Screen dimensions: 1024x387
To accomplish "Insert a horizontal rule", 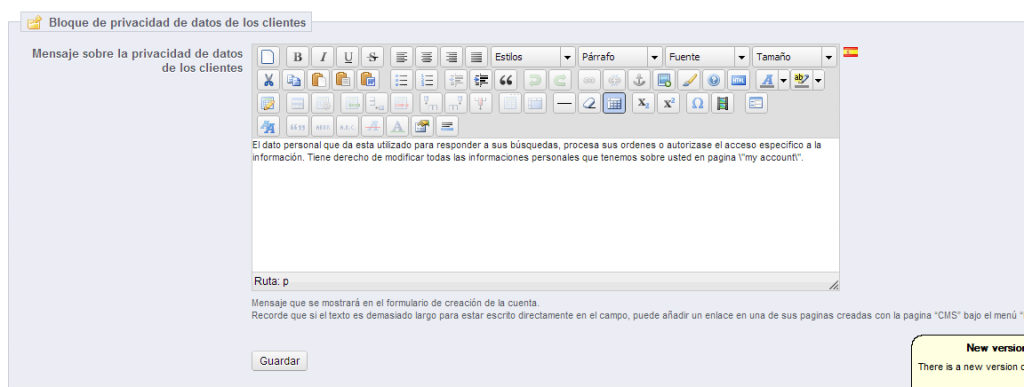I will point(565,103).
